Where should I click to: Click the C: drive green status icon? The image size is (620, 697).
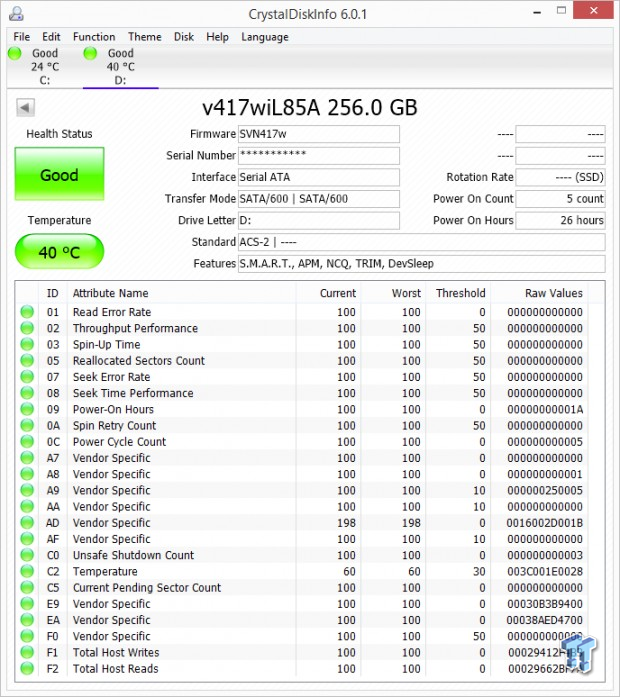[x=15, y=53]
